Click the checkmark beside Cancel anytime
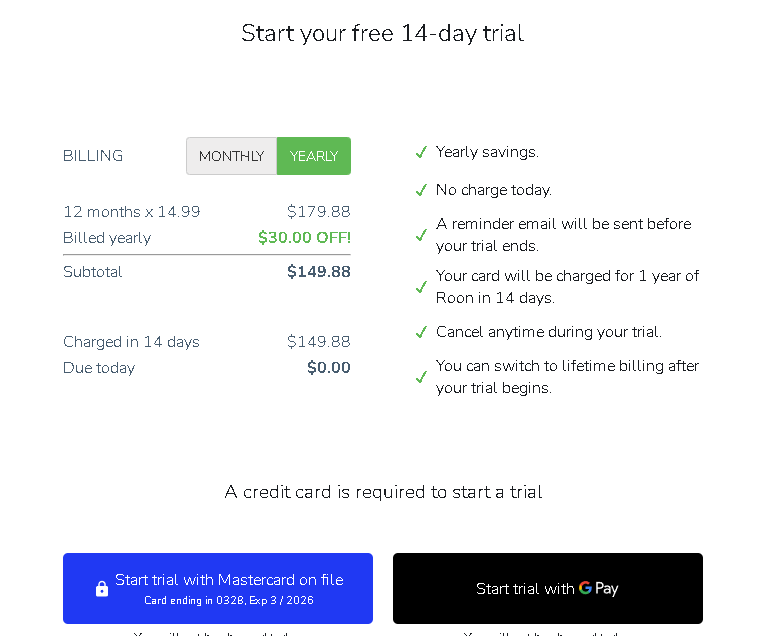This screenshot has height=636, width=776. 421,332
